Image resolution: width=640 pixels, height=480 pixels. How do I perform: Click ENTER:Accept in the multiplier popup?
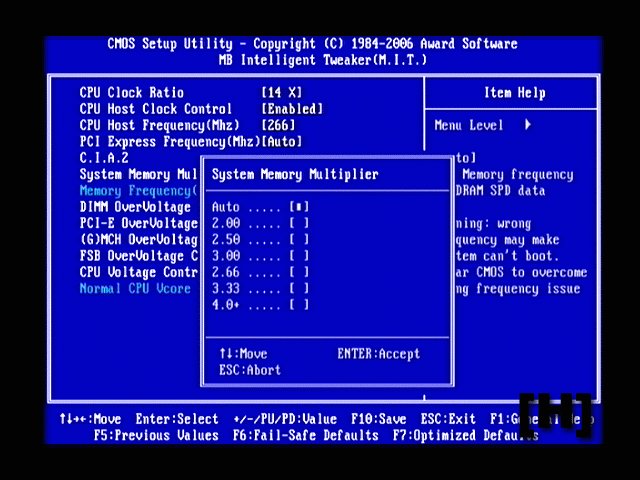(x=378, y=354)
